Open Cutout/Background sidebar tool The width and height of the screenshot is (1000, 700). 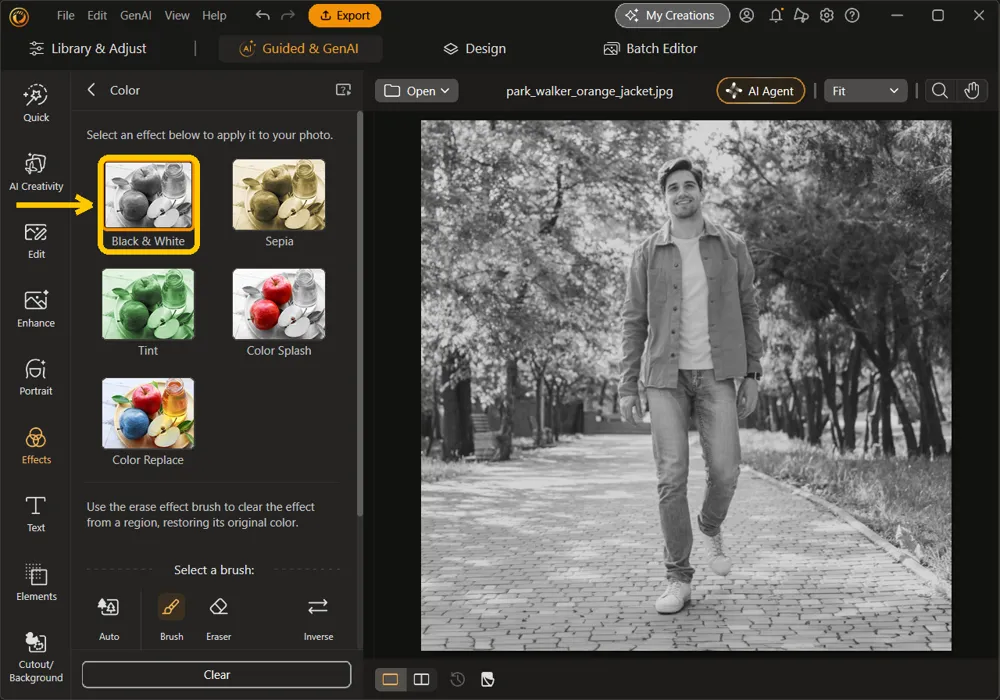coord(36,657)
